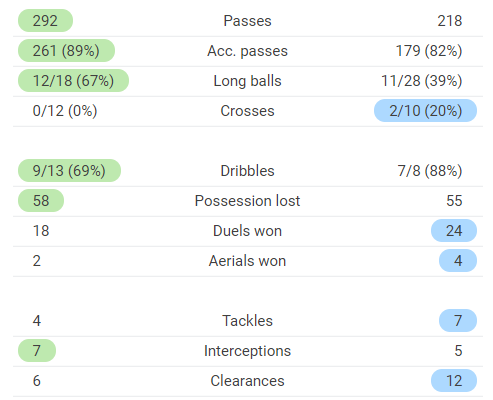
Task: Click the Interceptions stat label
Action: [247, 351]
